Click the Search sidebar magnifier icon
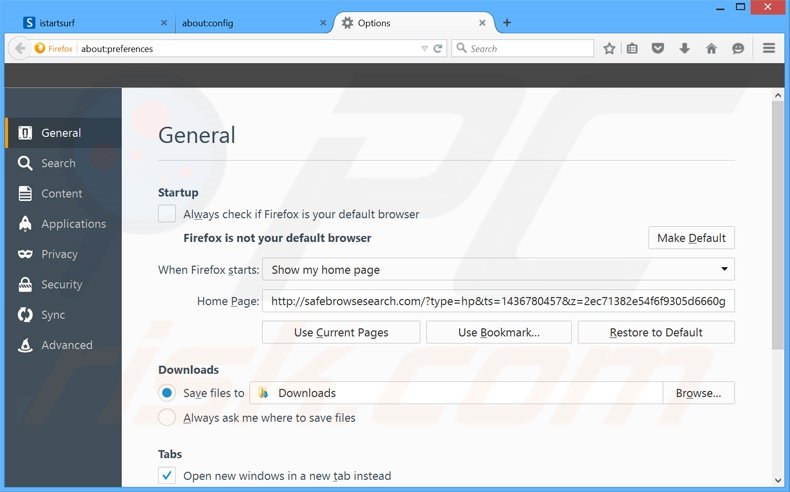 [x=25, y=163]
